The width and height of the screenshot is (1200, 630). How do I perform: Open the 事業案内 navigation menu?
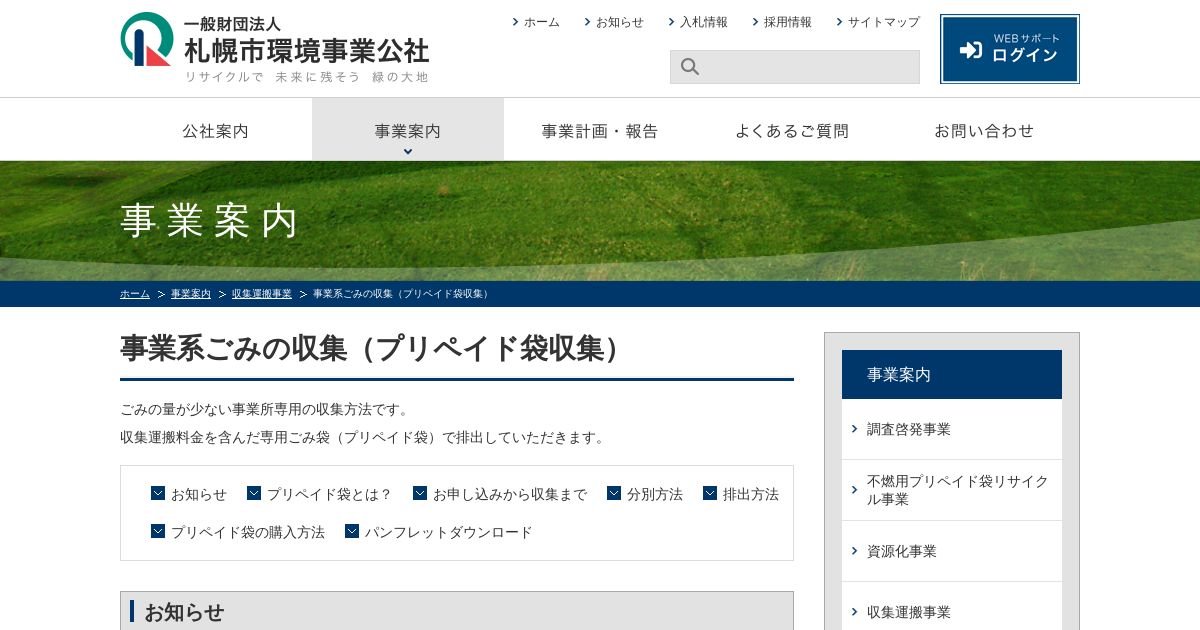pos(408,130)
